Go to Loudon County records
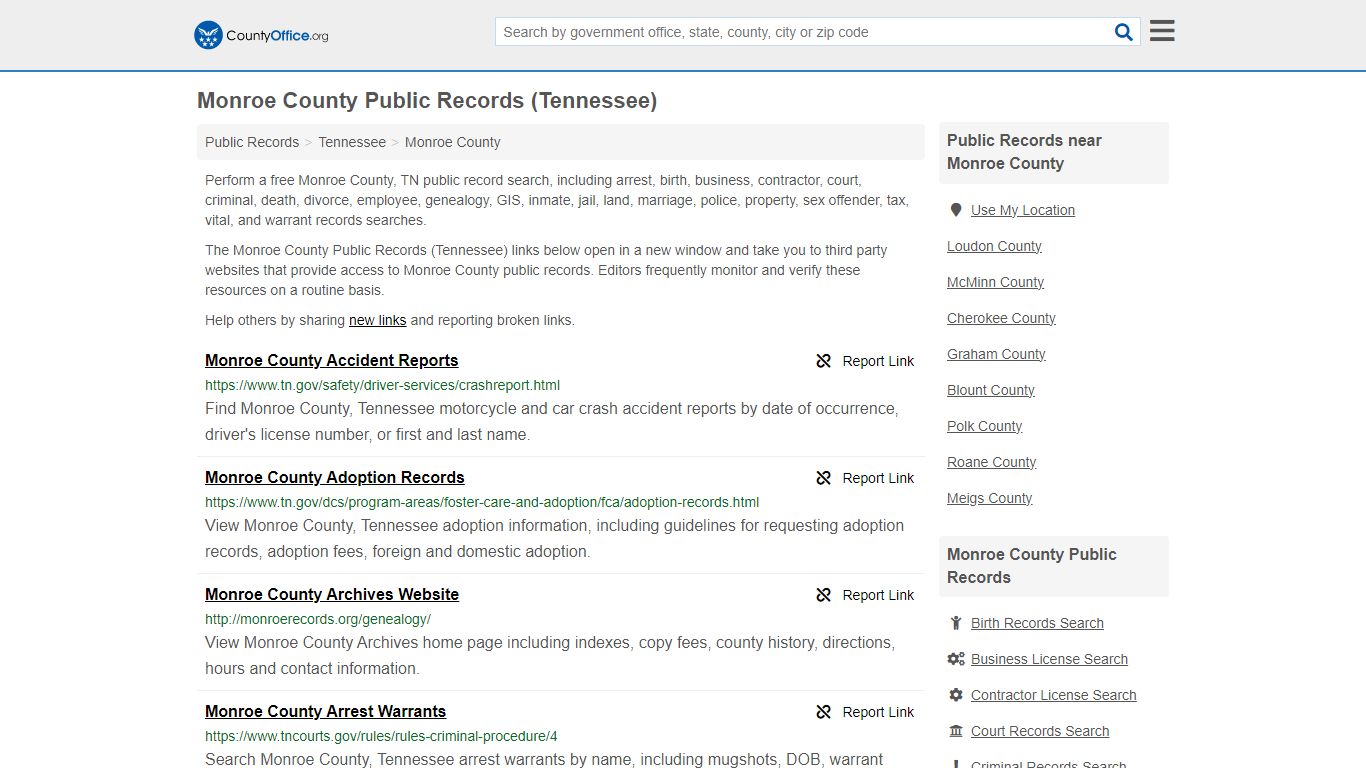This screenshot has width=1366, height=768. (x=994, y=246)
